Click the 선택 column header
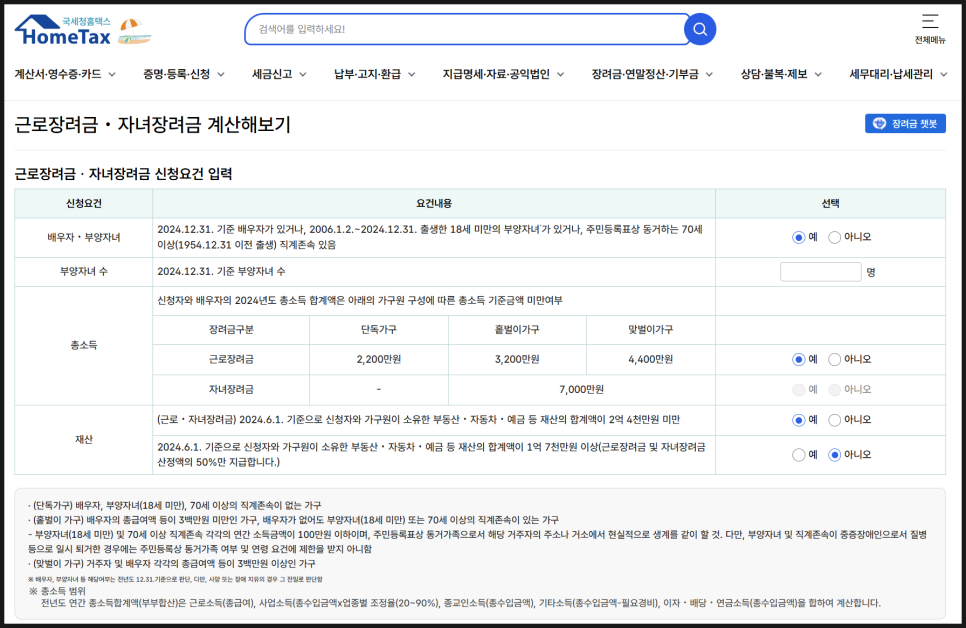966x628 pixels. click(830, 203)
